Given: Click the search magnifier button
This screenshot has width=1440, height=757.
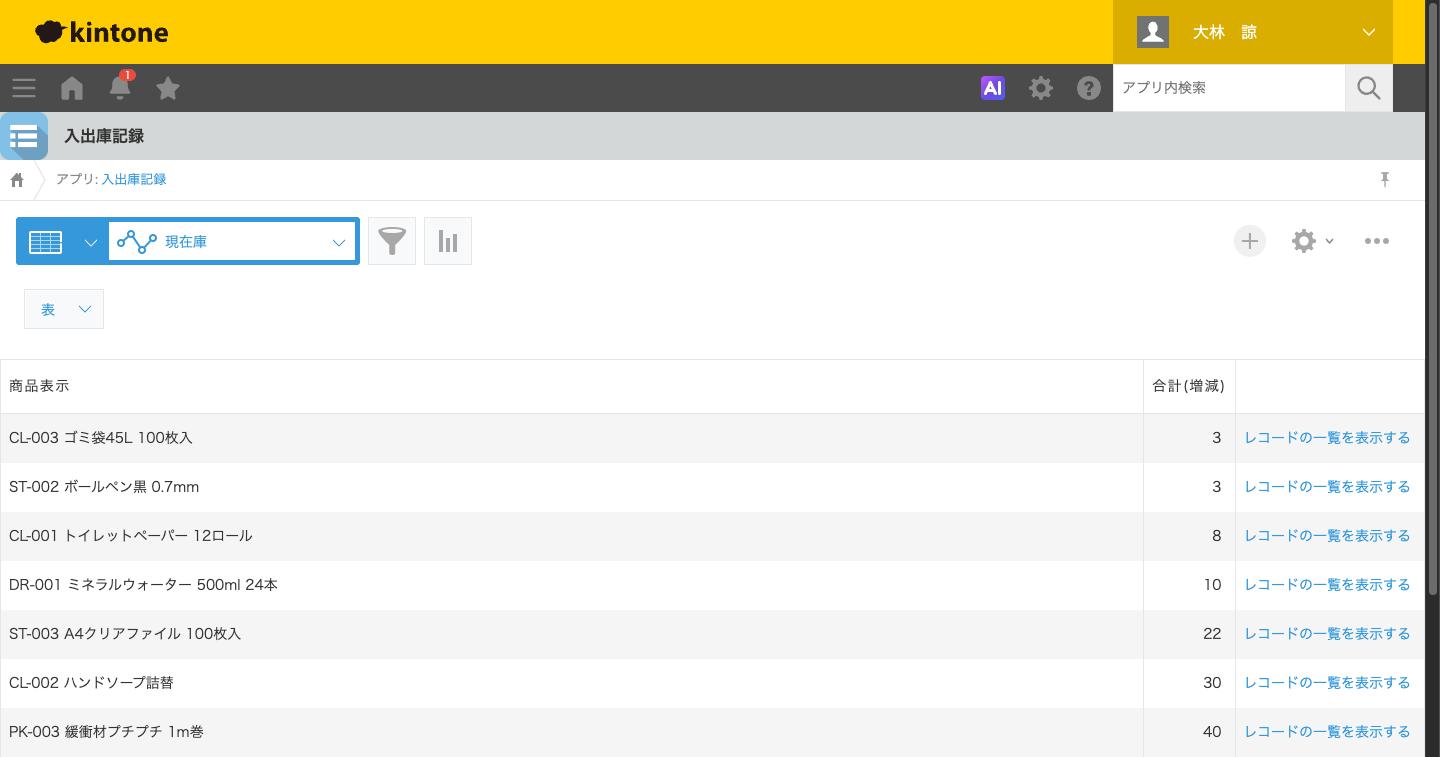Looking at the screenshot, I should (1369, 88).
